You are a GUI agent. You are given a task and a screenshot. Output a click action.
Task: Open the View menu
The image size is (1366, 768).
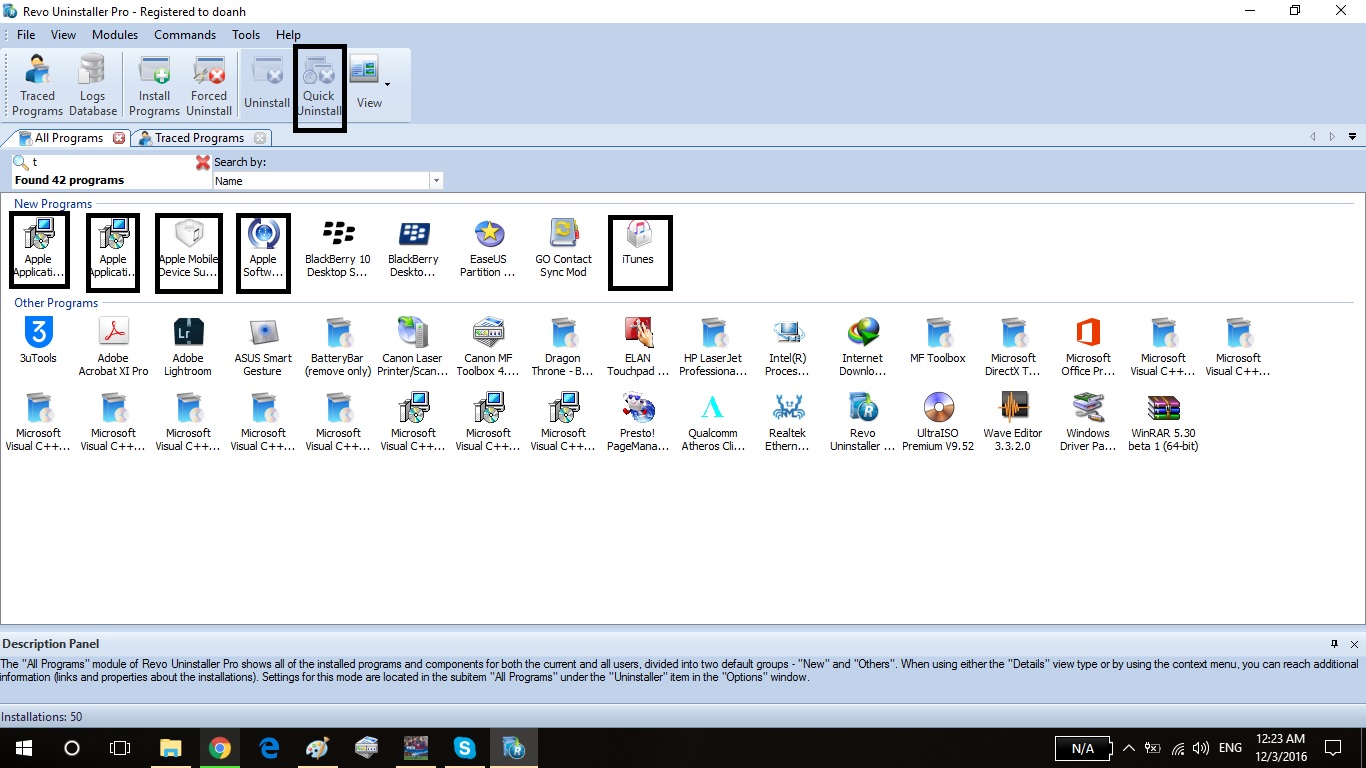pyautogui.click(x=63, y=35)
